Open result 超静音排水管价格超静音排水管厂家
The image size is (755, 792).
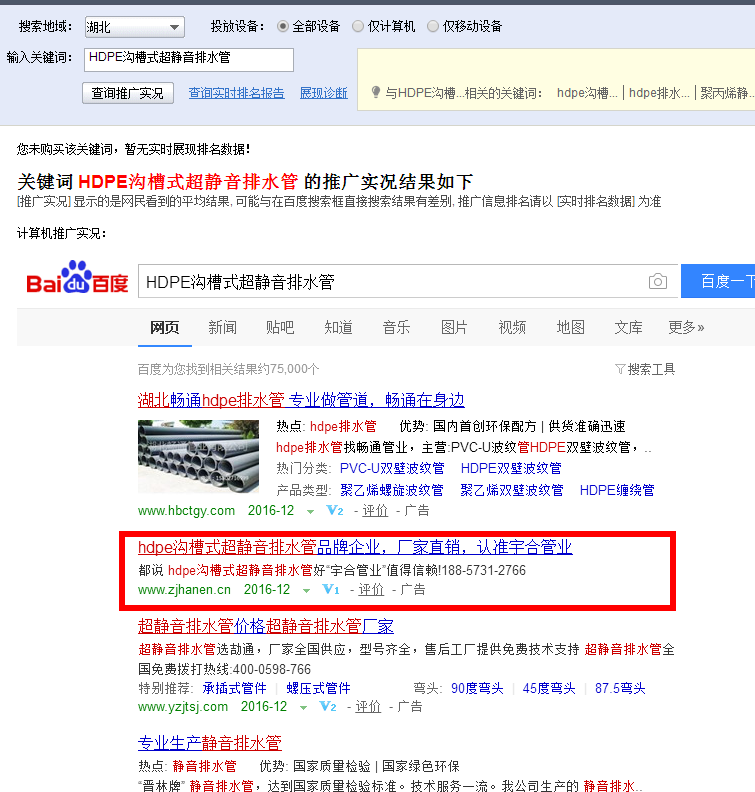coord(266,626)
